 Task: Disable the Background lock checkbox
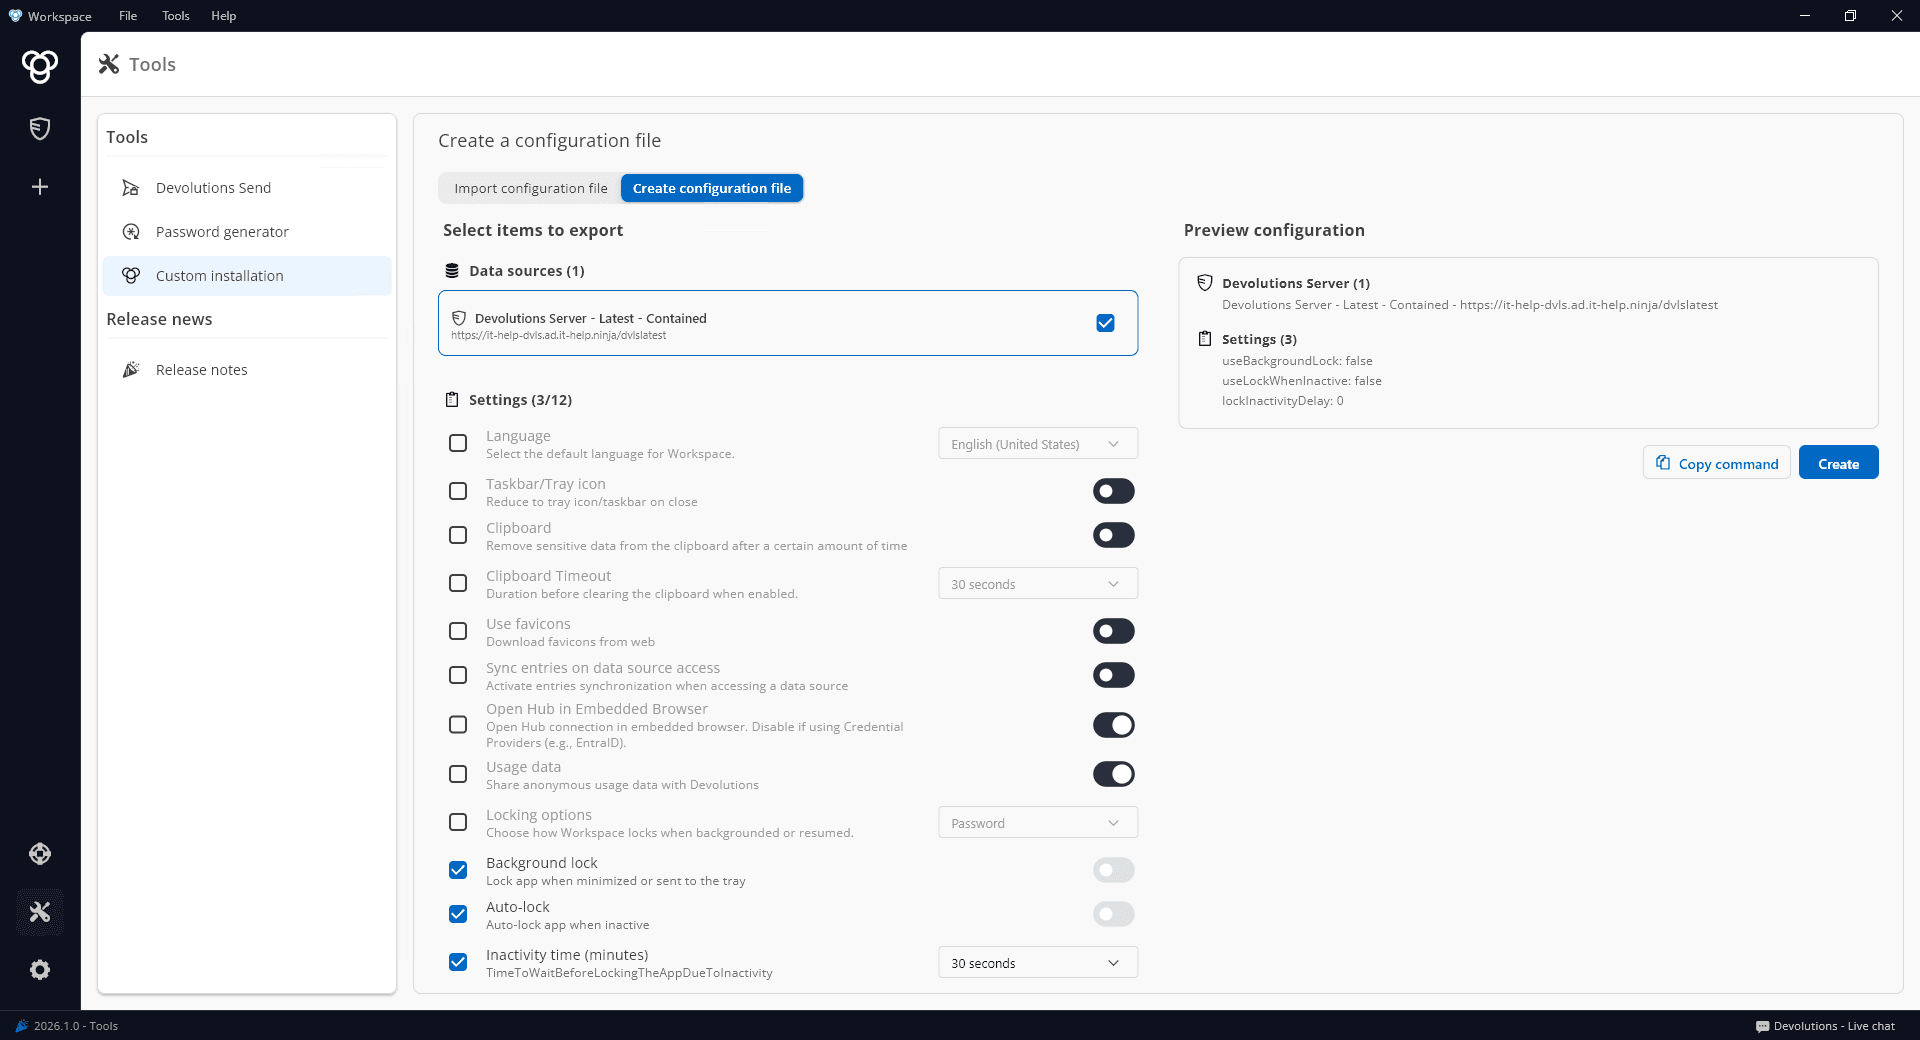457,870
